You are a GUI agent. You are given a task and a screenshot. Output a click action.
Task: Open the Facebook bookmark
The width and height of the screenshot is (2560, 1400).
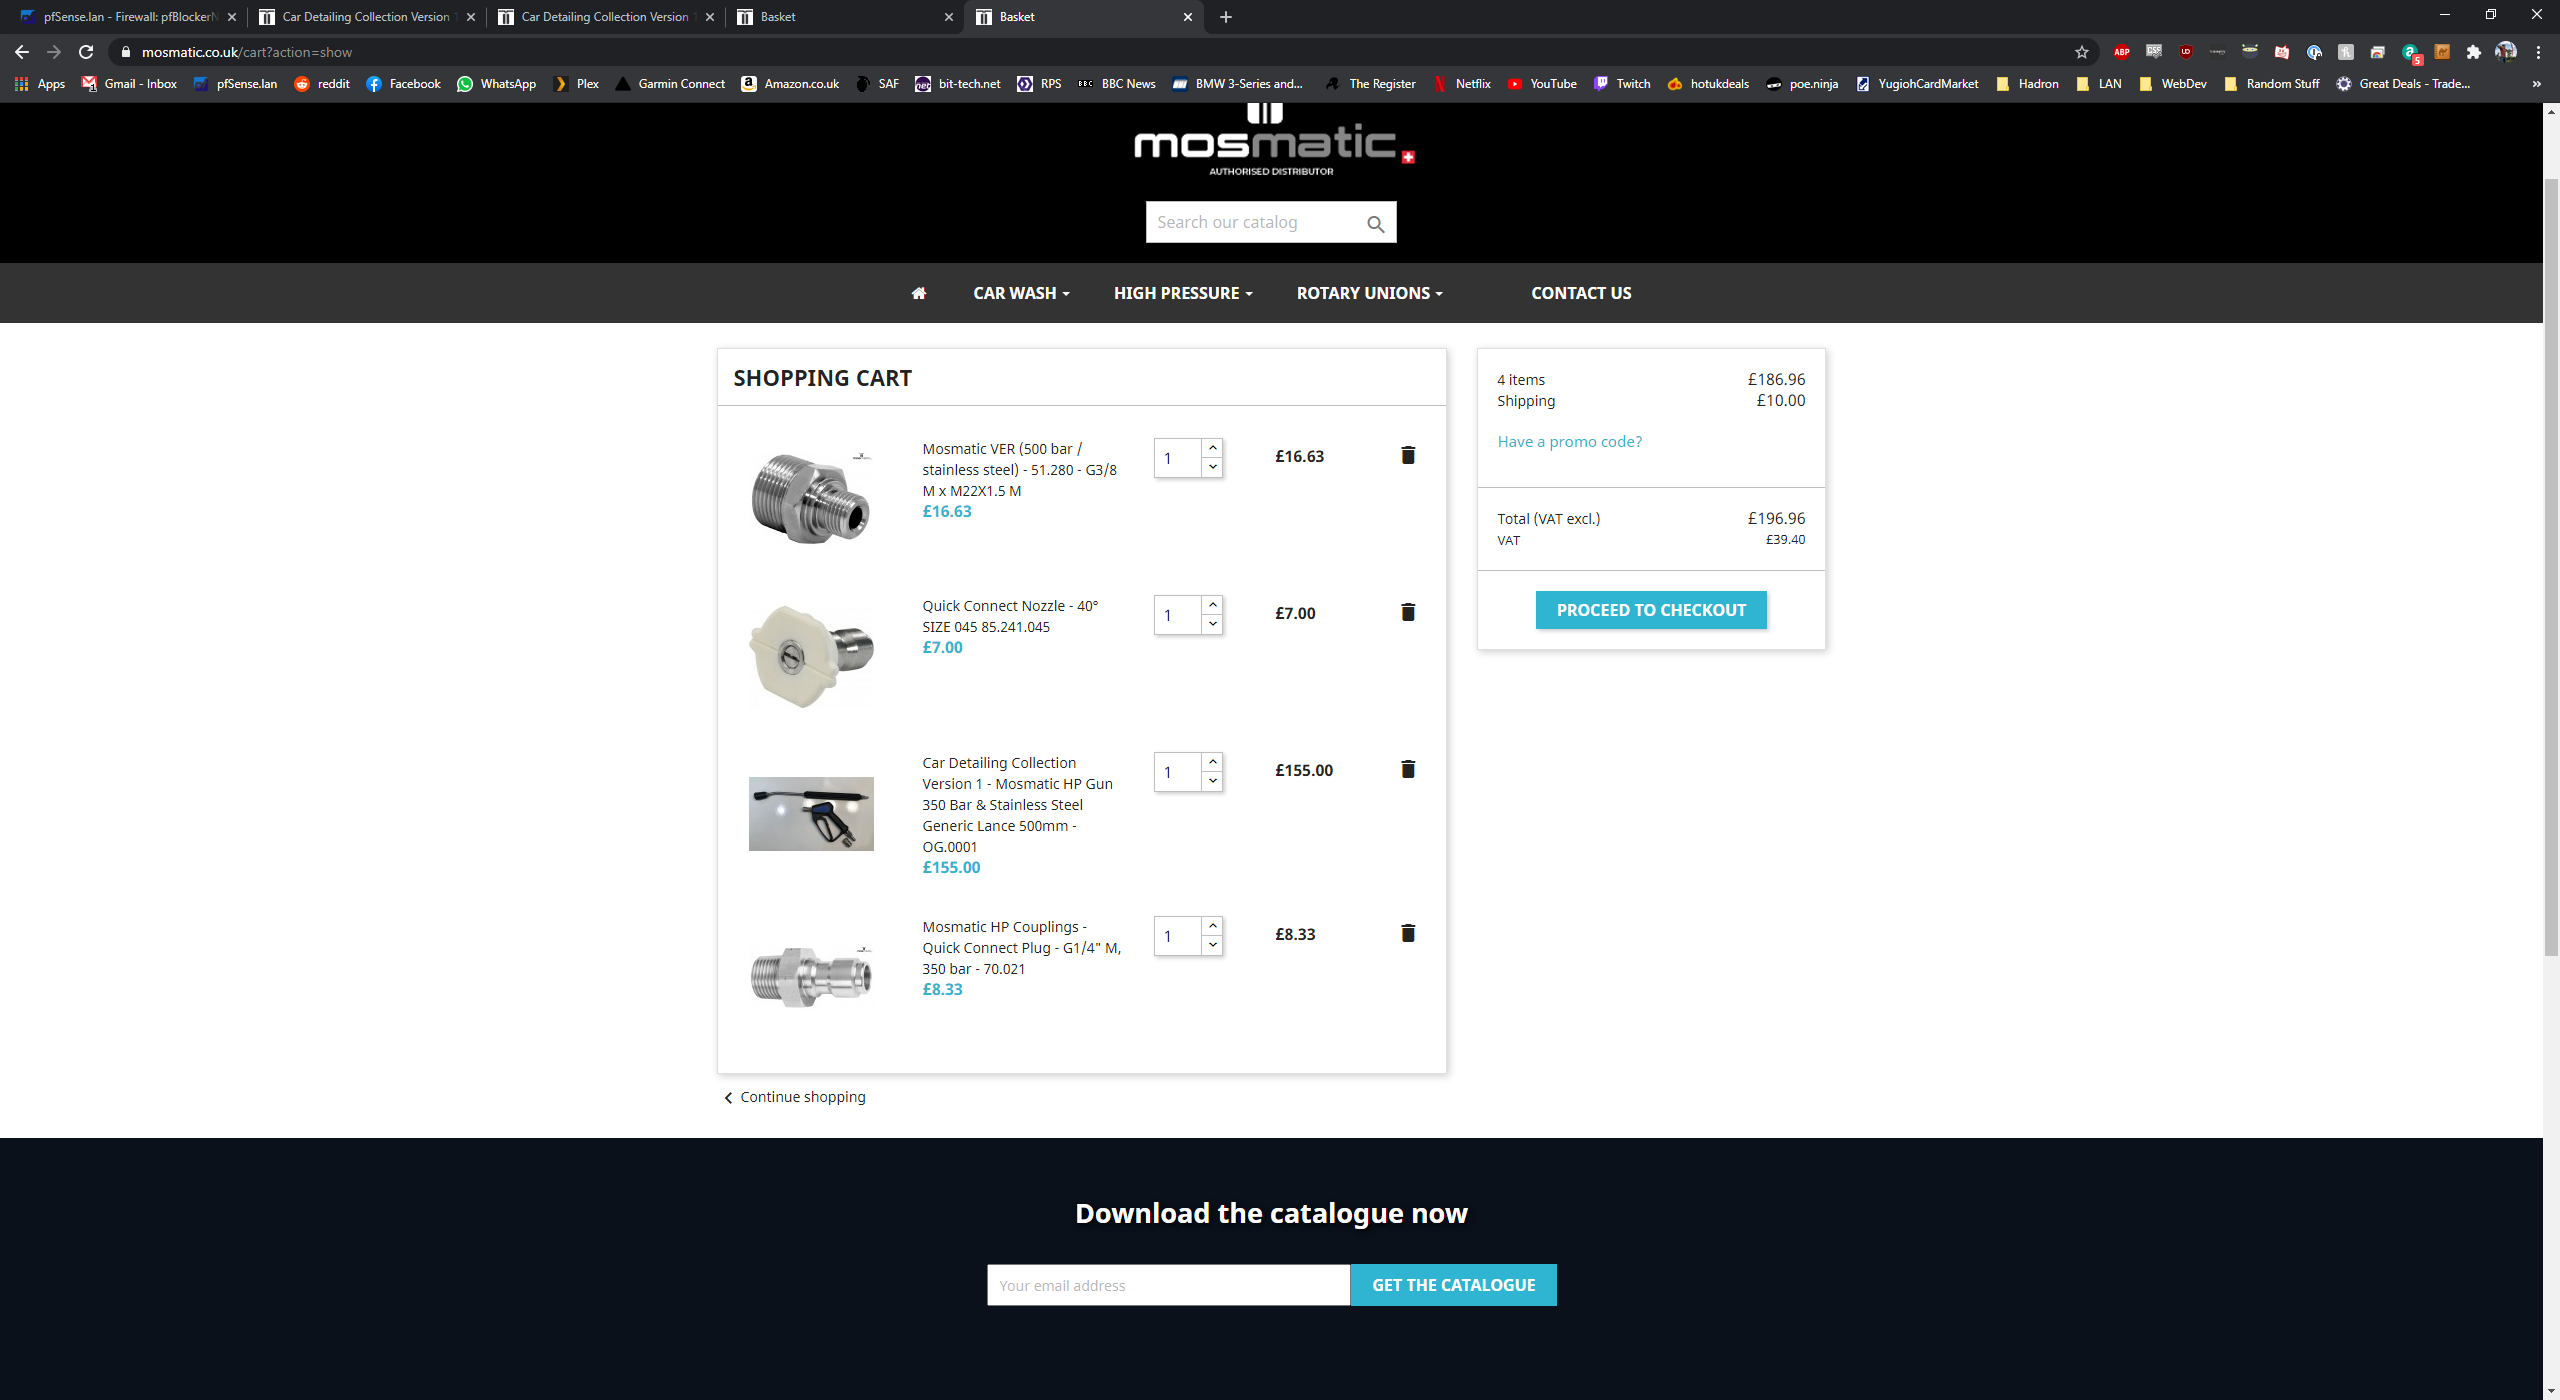click(x=403, y=84)
